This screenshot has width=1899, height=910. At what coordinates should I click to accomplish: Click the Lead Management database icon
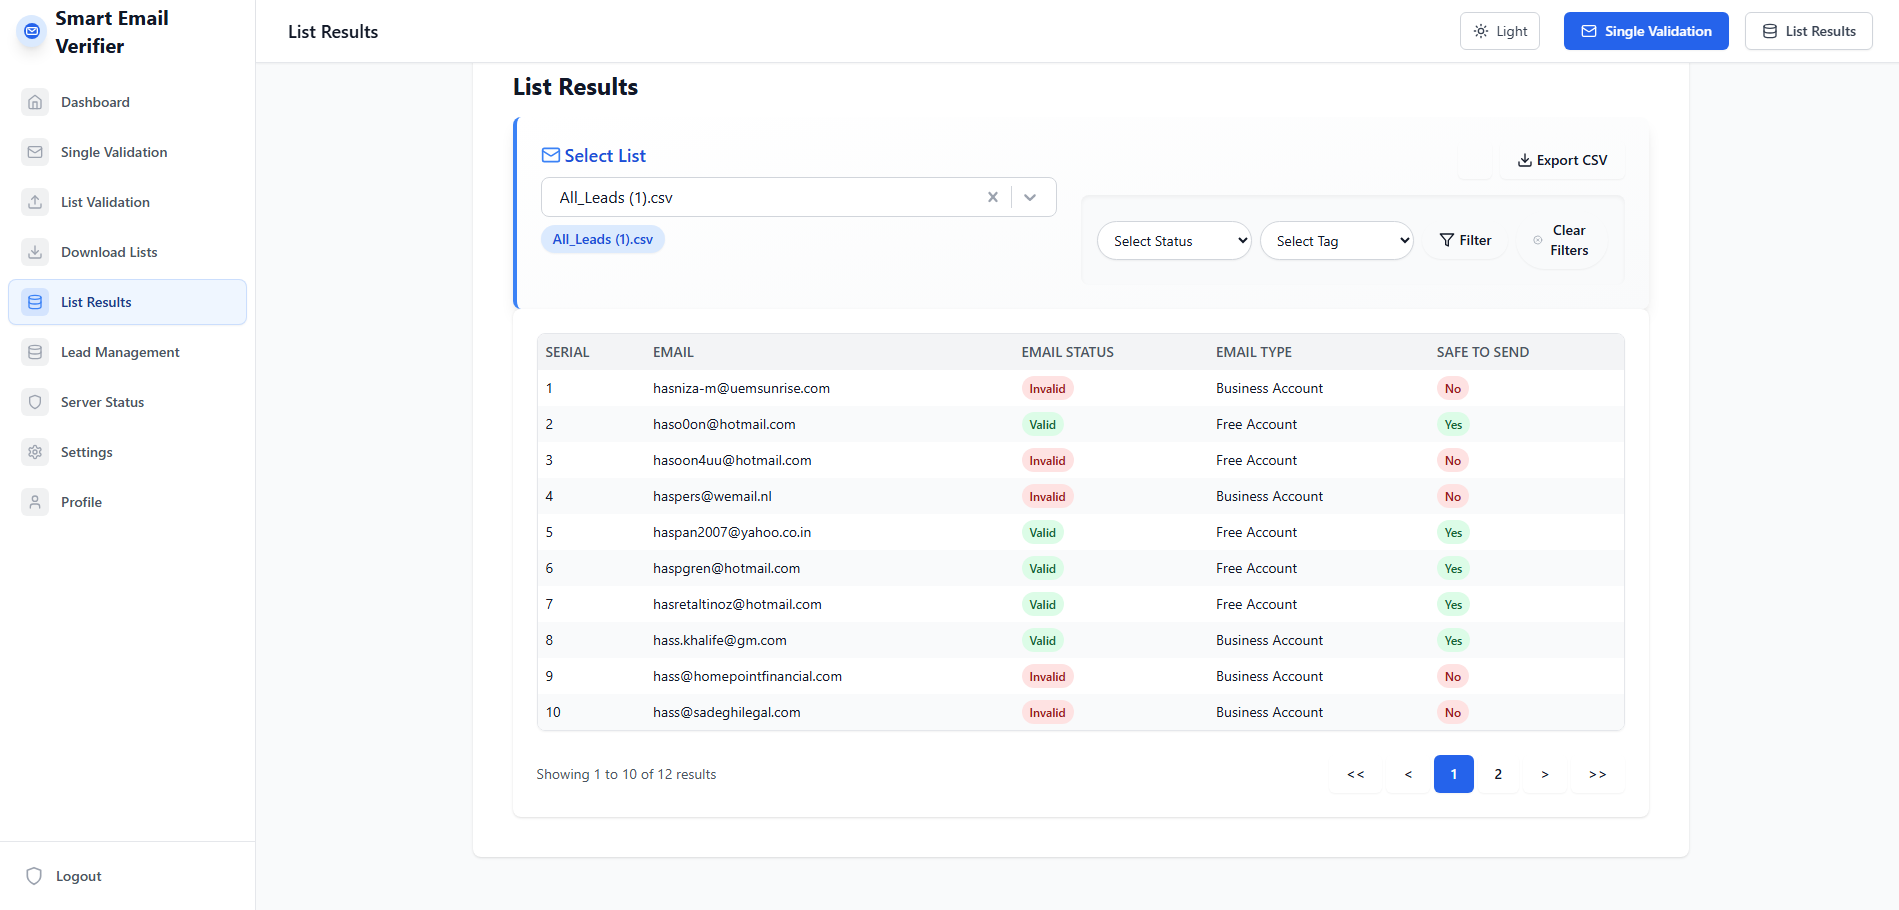point(35,352)
